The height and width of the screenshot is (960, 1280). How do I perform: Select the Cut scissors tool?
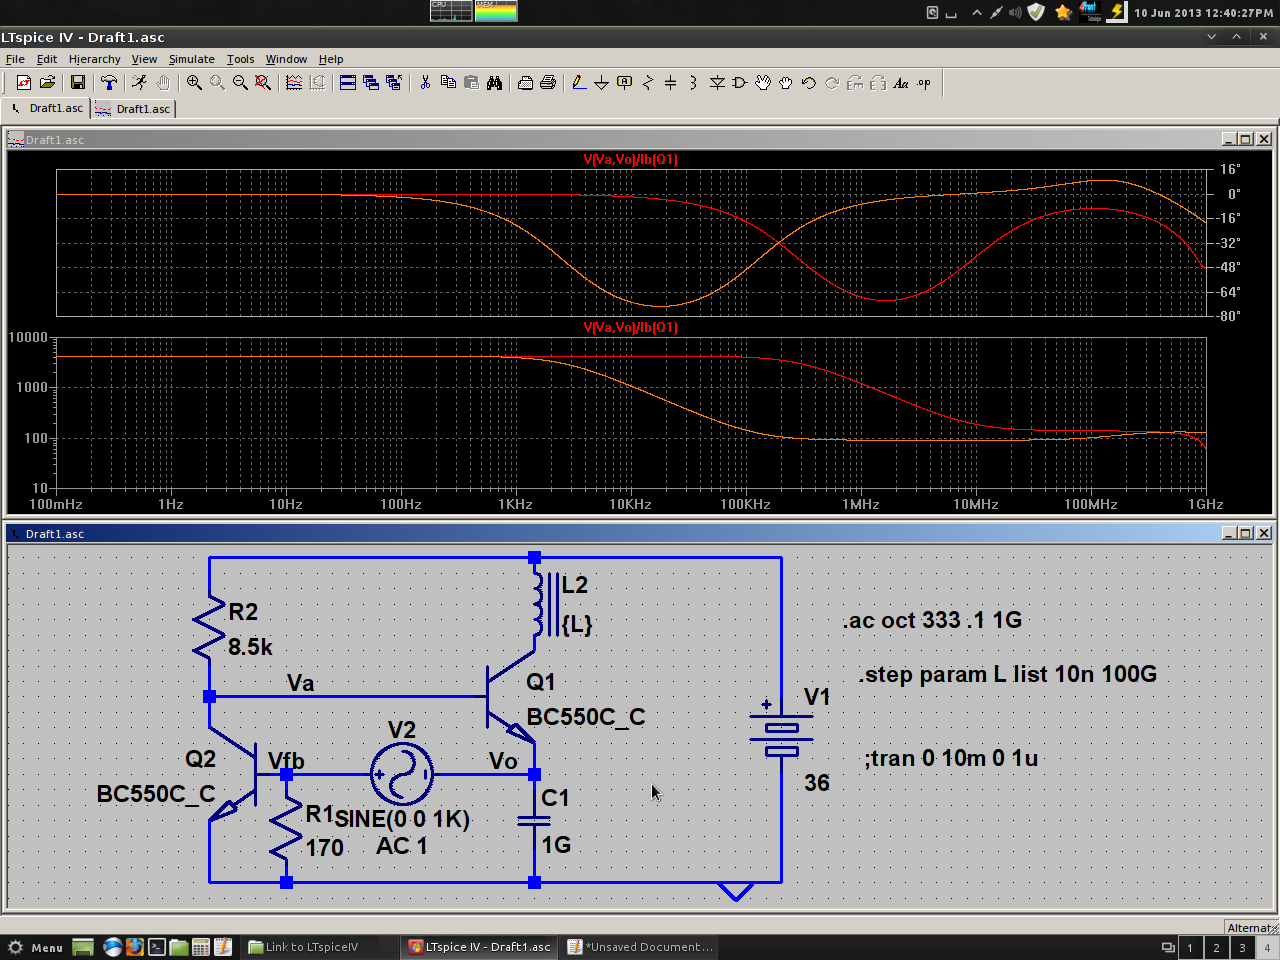[x=425, y=83]
